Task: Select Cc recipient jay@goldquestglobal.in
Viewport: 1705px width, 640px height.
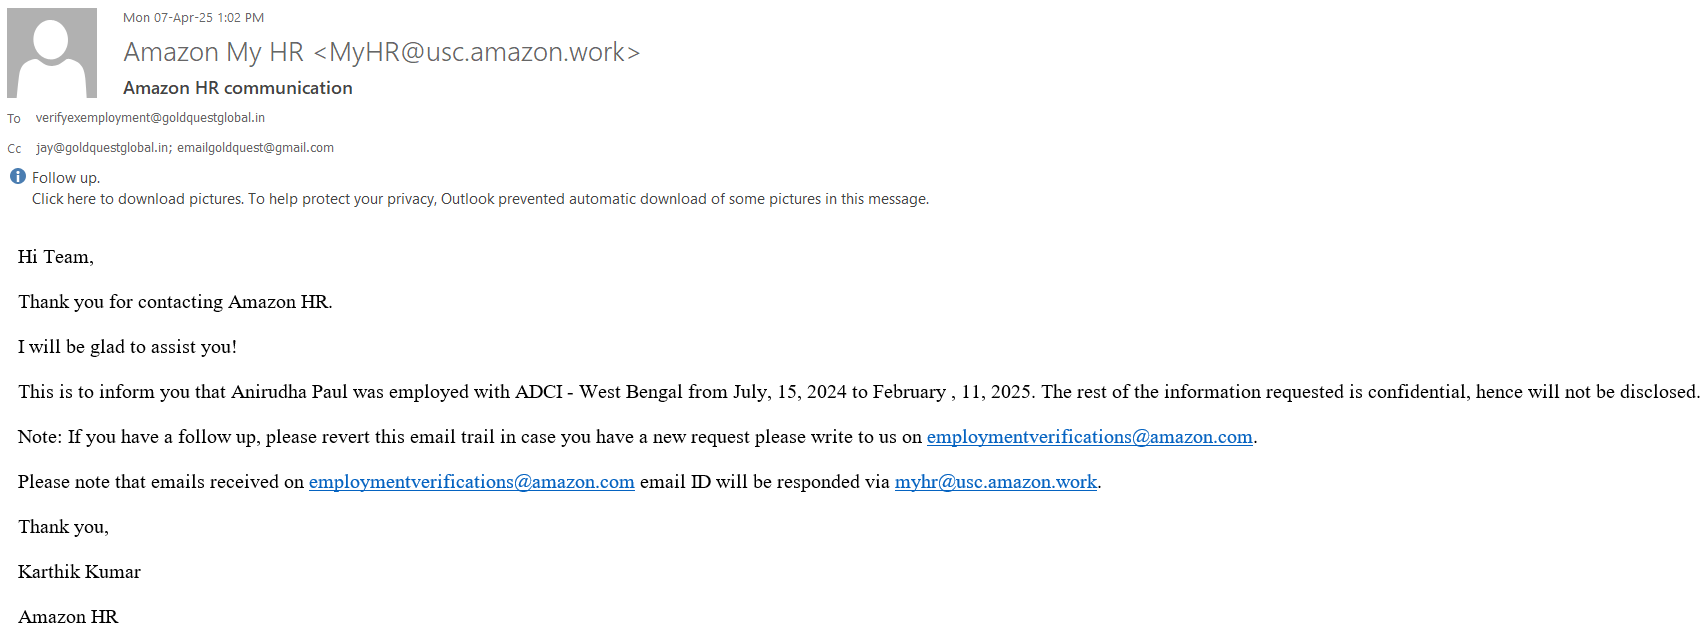Action: (103, 148)
